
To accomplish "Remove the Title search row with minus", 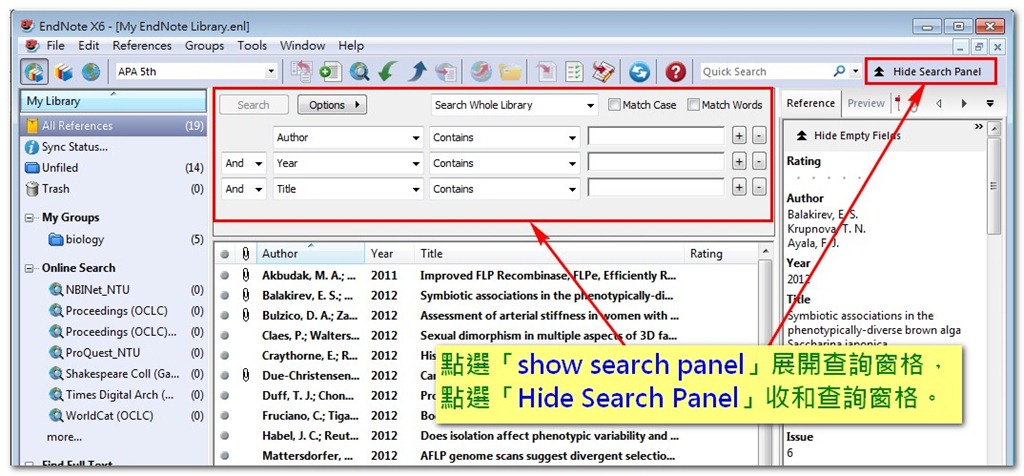I will click(x=759, y=189).
